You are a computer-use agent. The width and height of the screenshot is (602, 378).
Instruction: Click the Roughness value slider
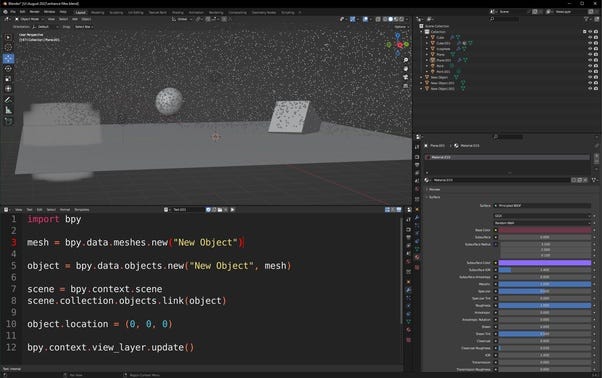545,305
